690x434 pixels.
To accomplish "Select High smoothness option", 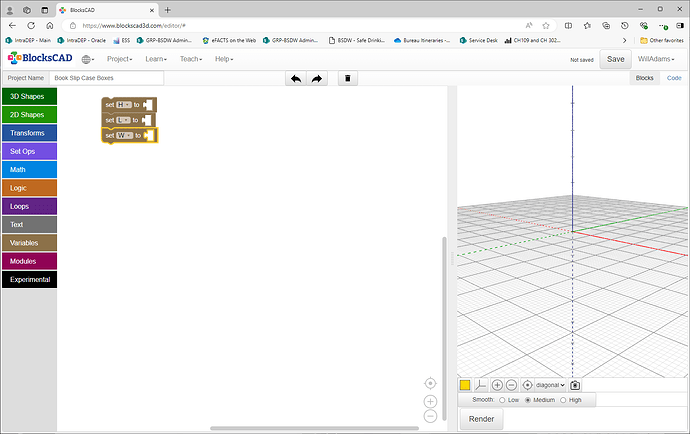I will point(563,400).
